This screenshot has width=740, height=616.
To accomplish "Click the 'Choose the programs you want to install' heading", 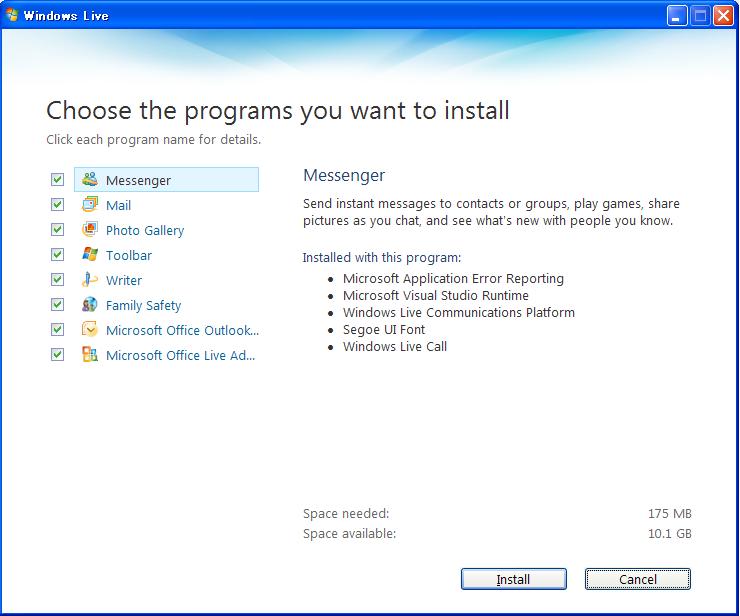I will pos(278,111).
